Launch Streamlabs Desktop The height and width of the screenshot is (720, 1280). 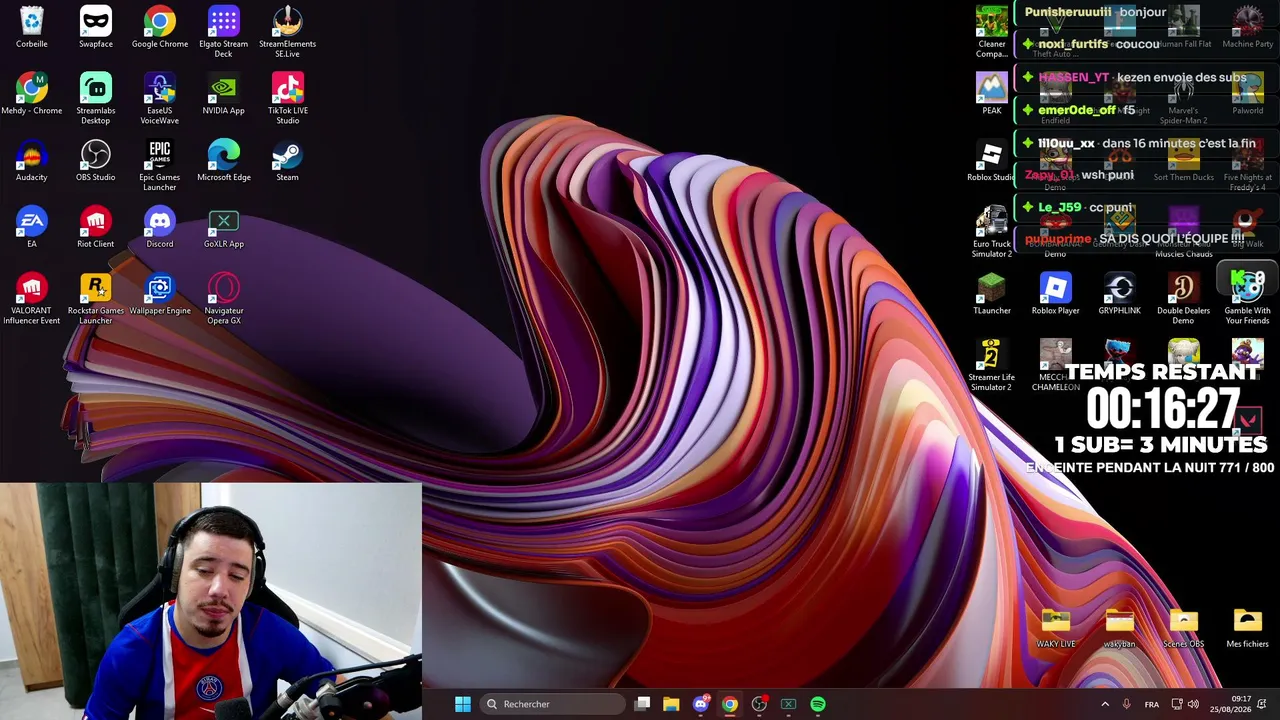[96, 98]
